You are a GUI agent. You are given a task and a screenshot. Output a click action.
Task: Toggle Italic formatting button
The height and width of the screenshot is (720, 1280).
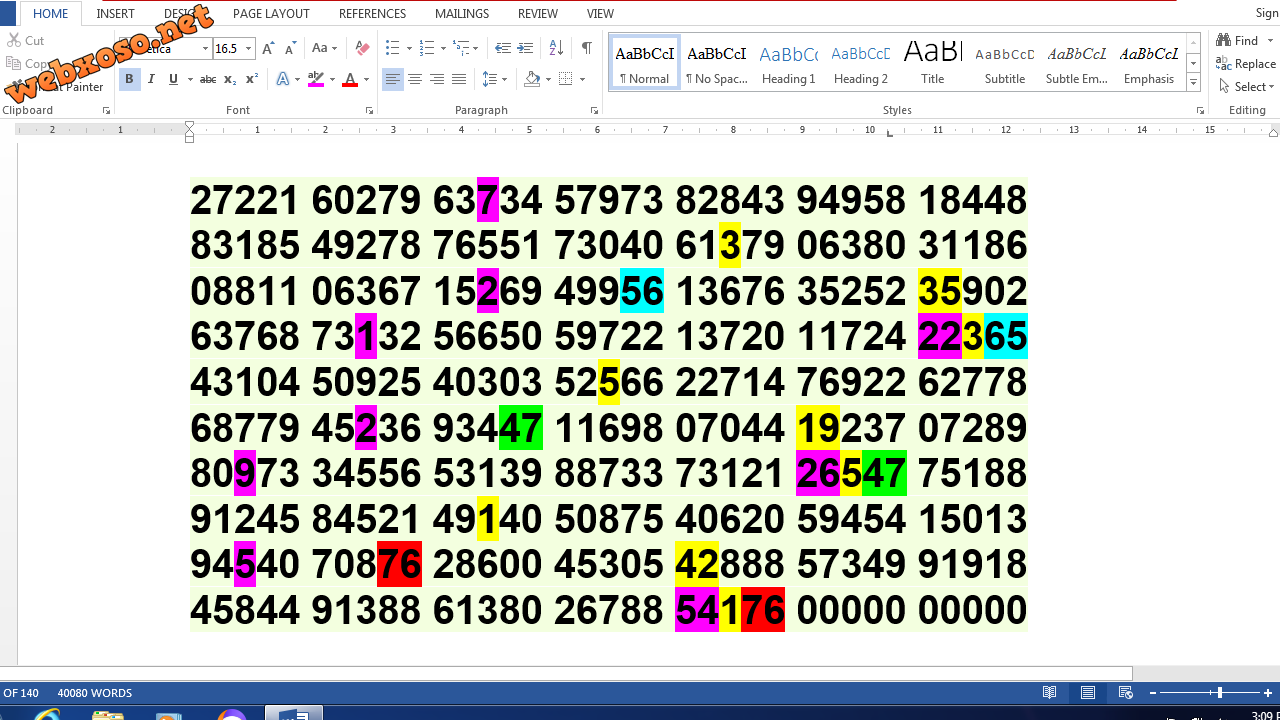pos(151,79)
